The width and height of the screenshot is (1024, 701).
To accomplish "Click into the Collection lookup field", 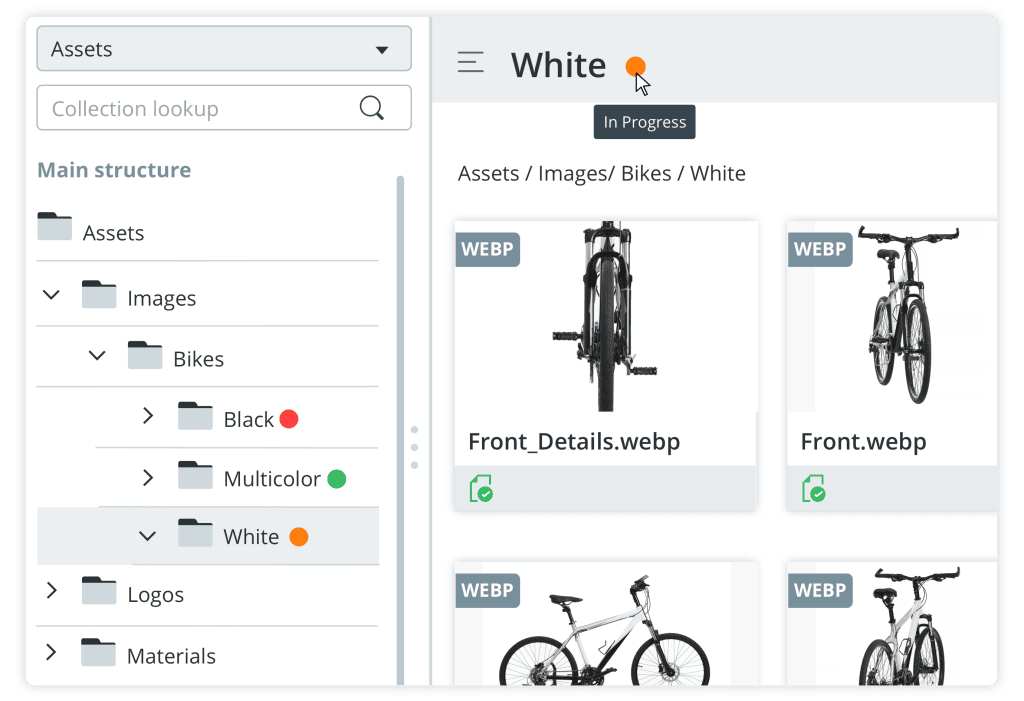I will pyautogui.click(x=200, y=108).
